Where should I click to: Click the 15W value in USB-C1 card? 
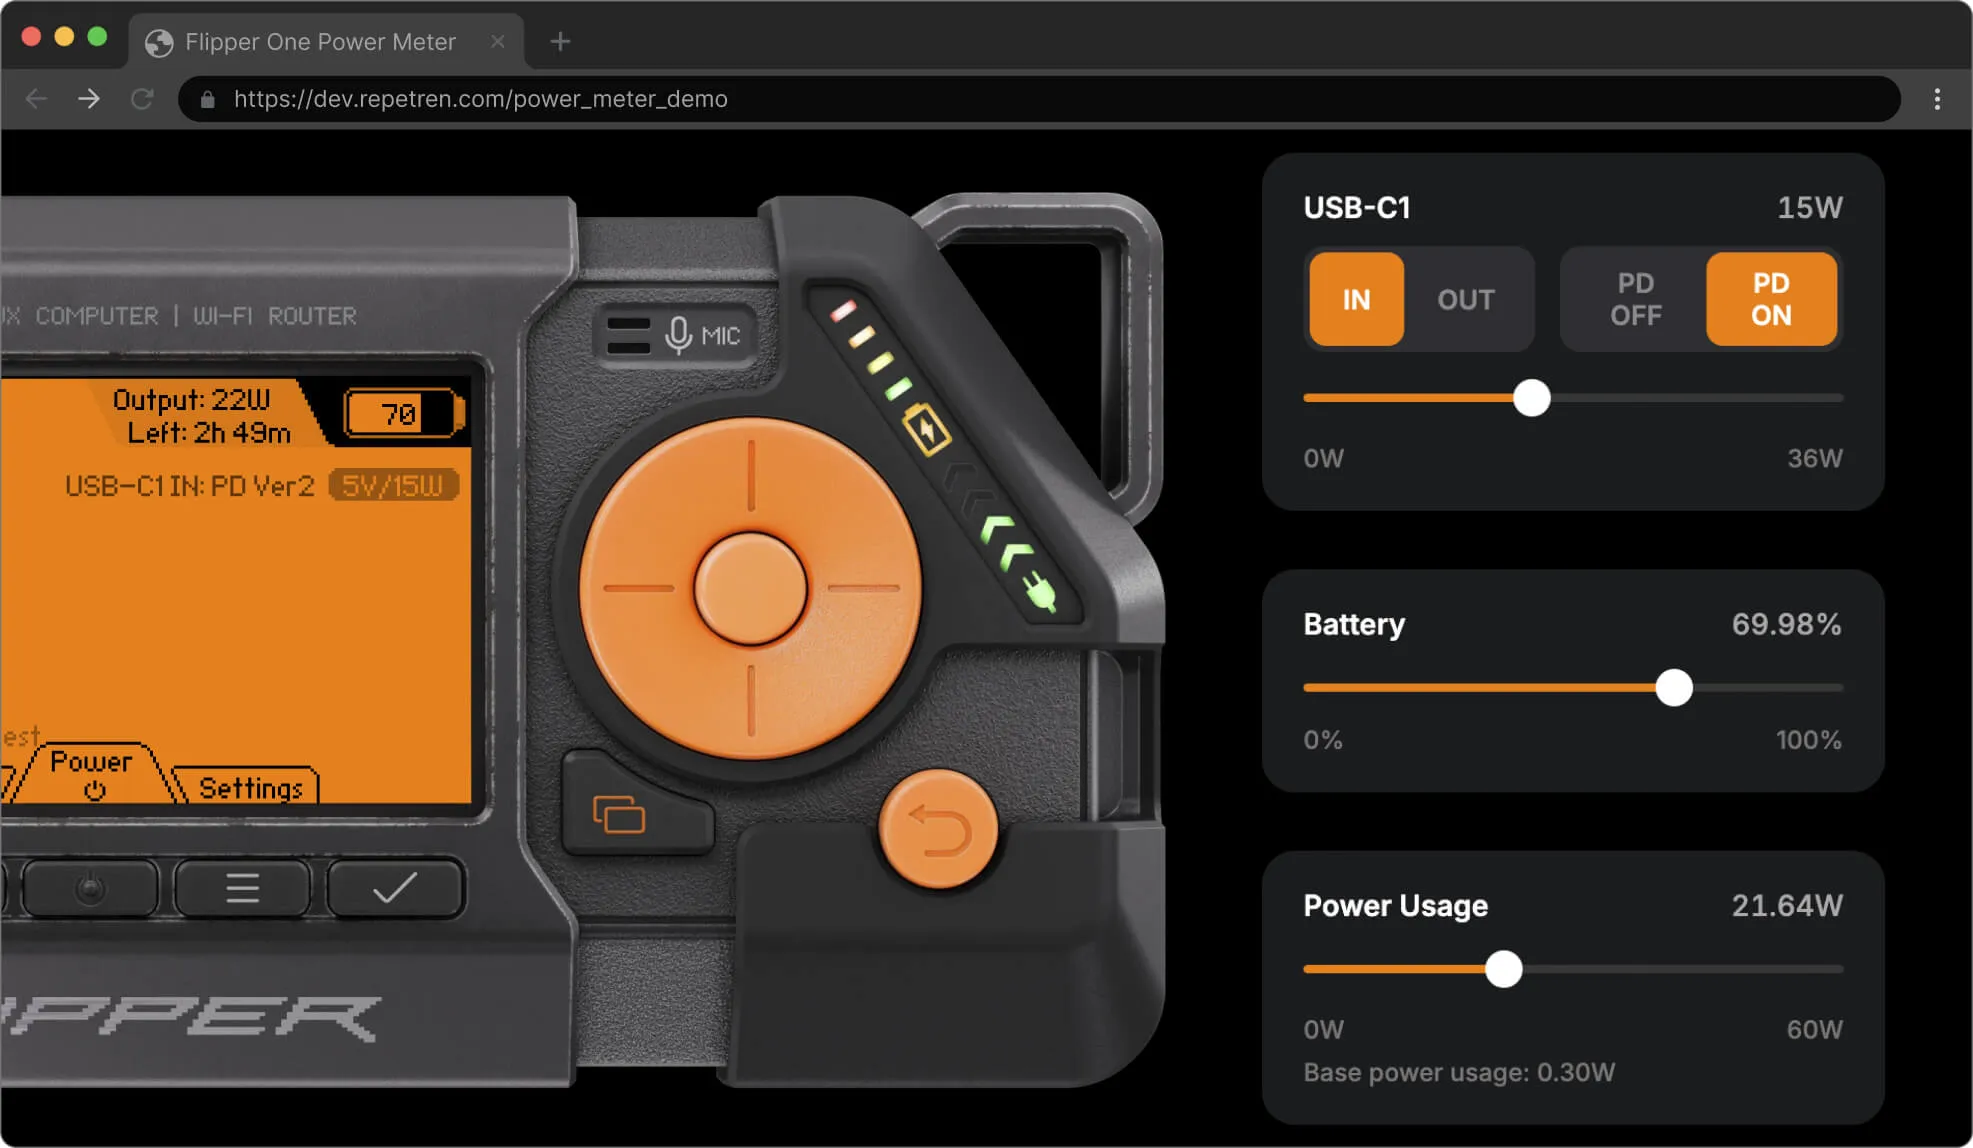pyautogui.click(x=1809, y=207)
